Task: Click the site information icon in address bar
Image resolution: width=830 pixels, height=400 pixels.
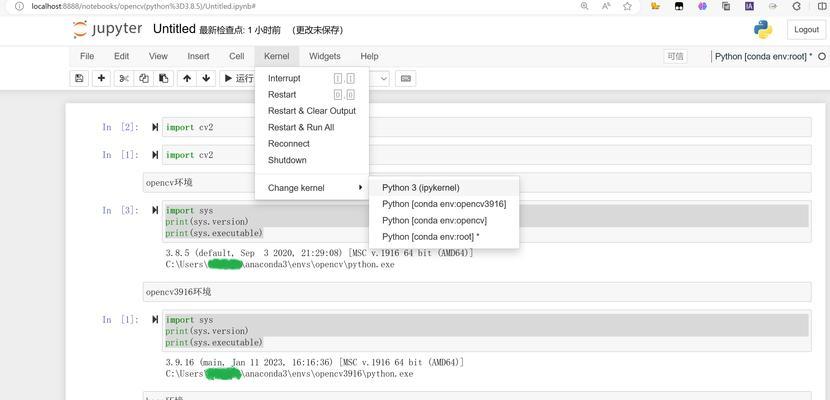Action: [20, 6]
